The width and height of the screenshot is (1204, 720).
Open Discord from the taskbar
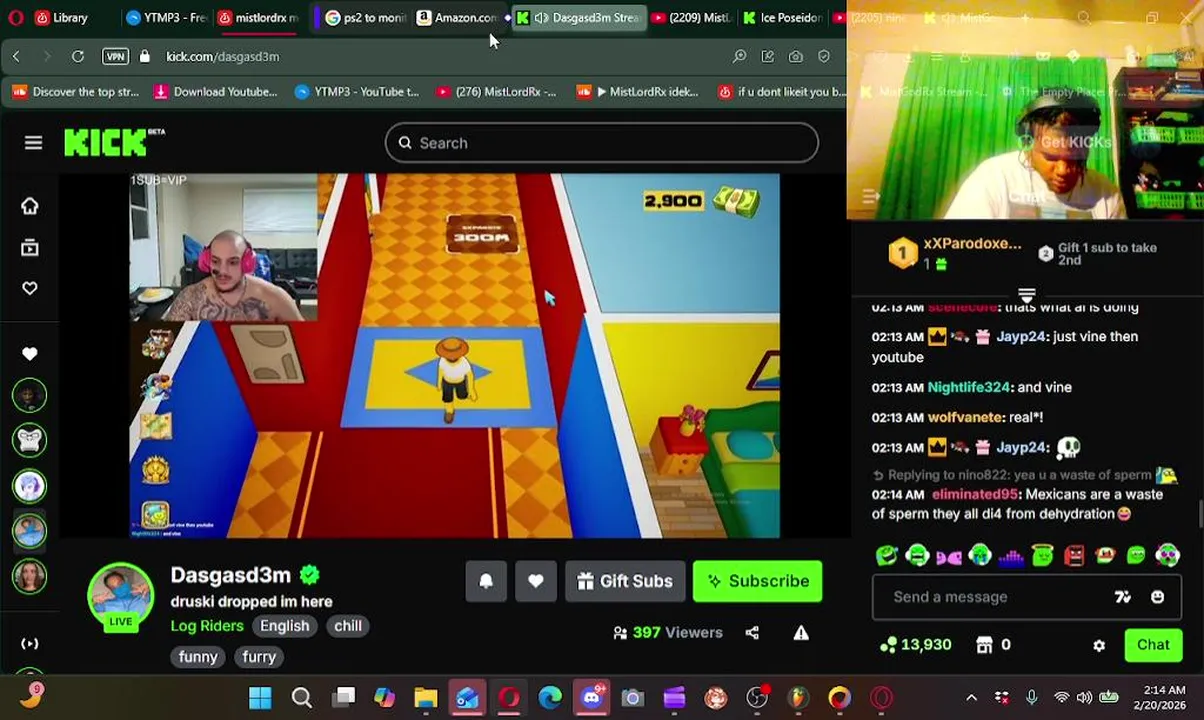pyautogui.click(x=592, y=698)
